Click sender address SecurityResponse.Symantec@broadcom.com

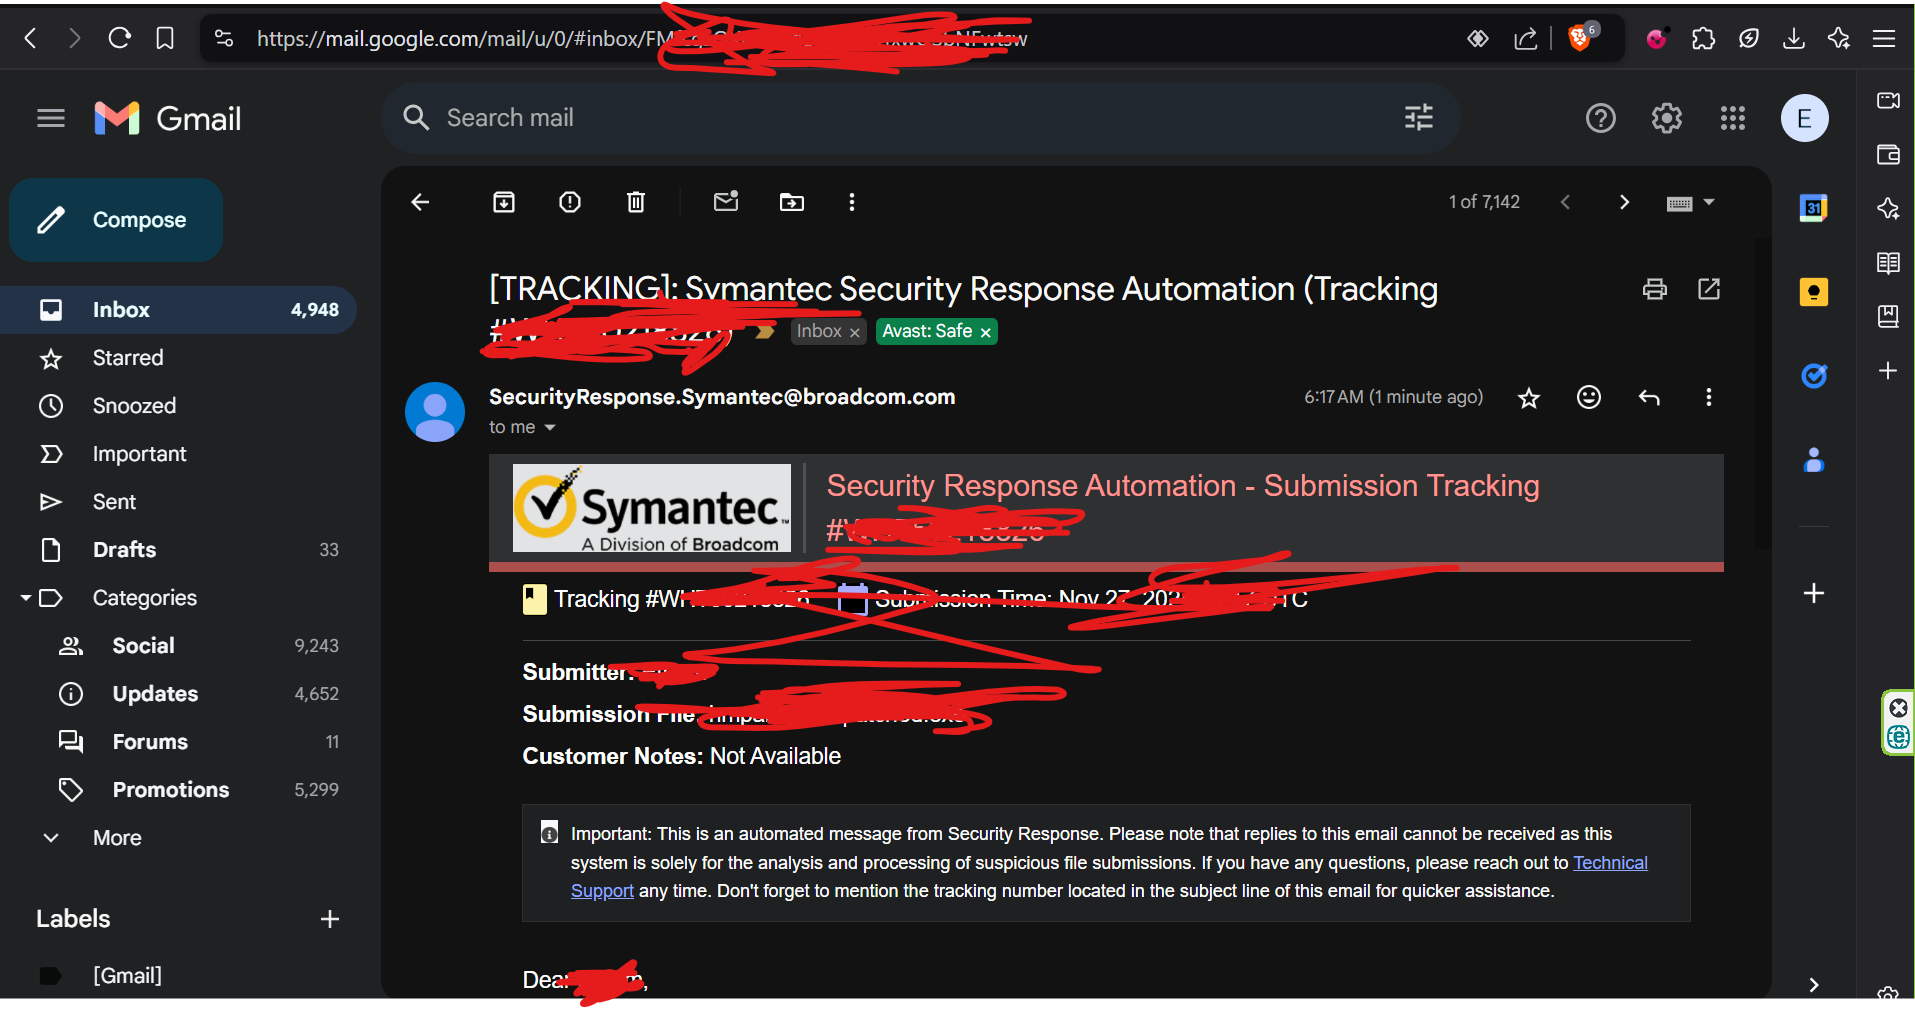pyautogui.click(x=722, y=397)
